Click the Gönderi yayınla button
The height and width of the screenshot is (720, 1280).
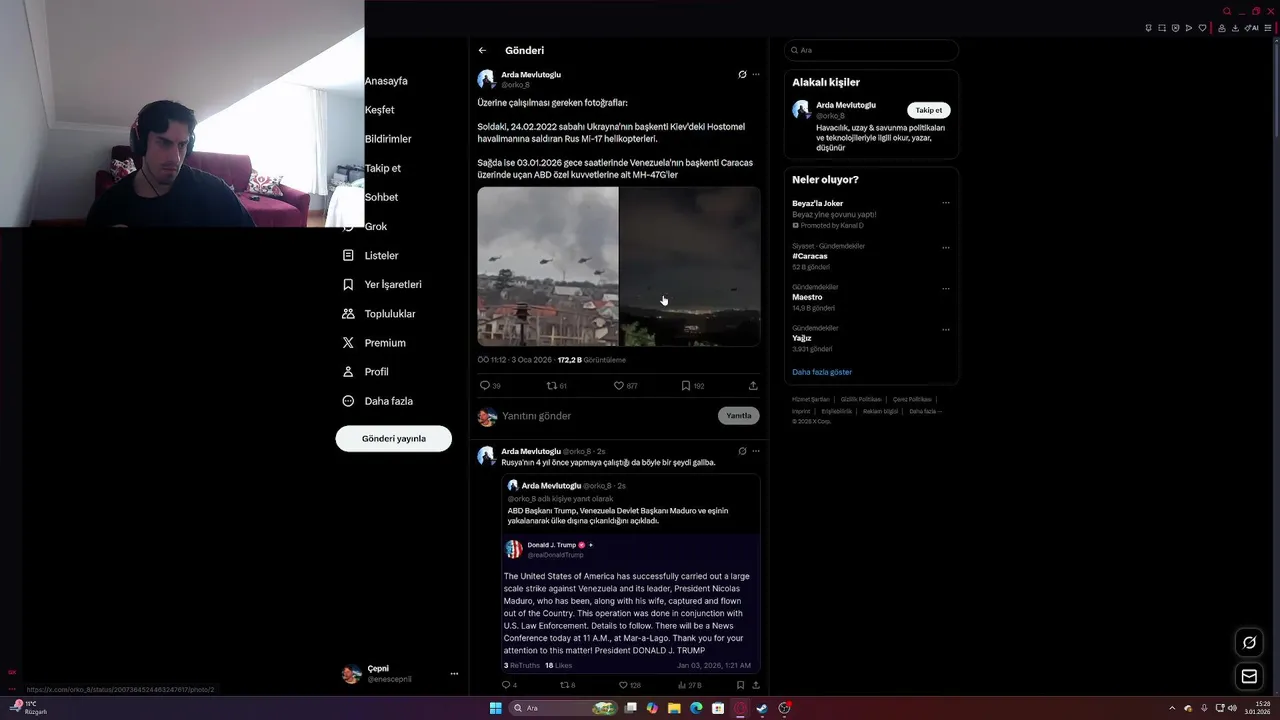click(394, 438)
